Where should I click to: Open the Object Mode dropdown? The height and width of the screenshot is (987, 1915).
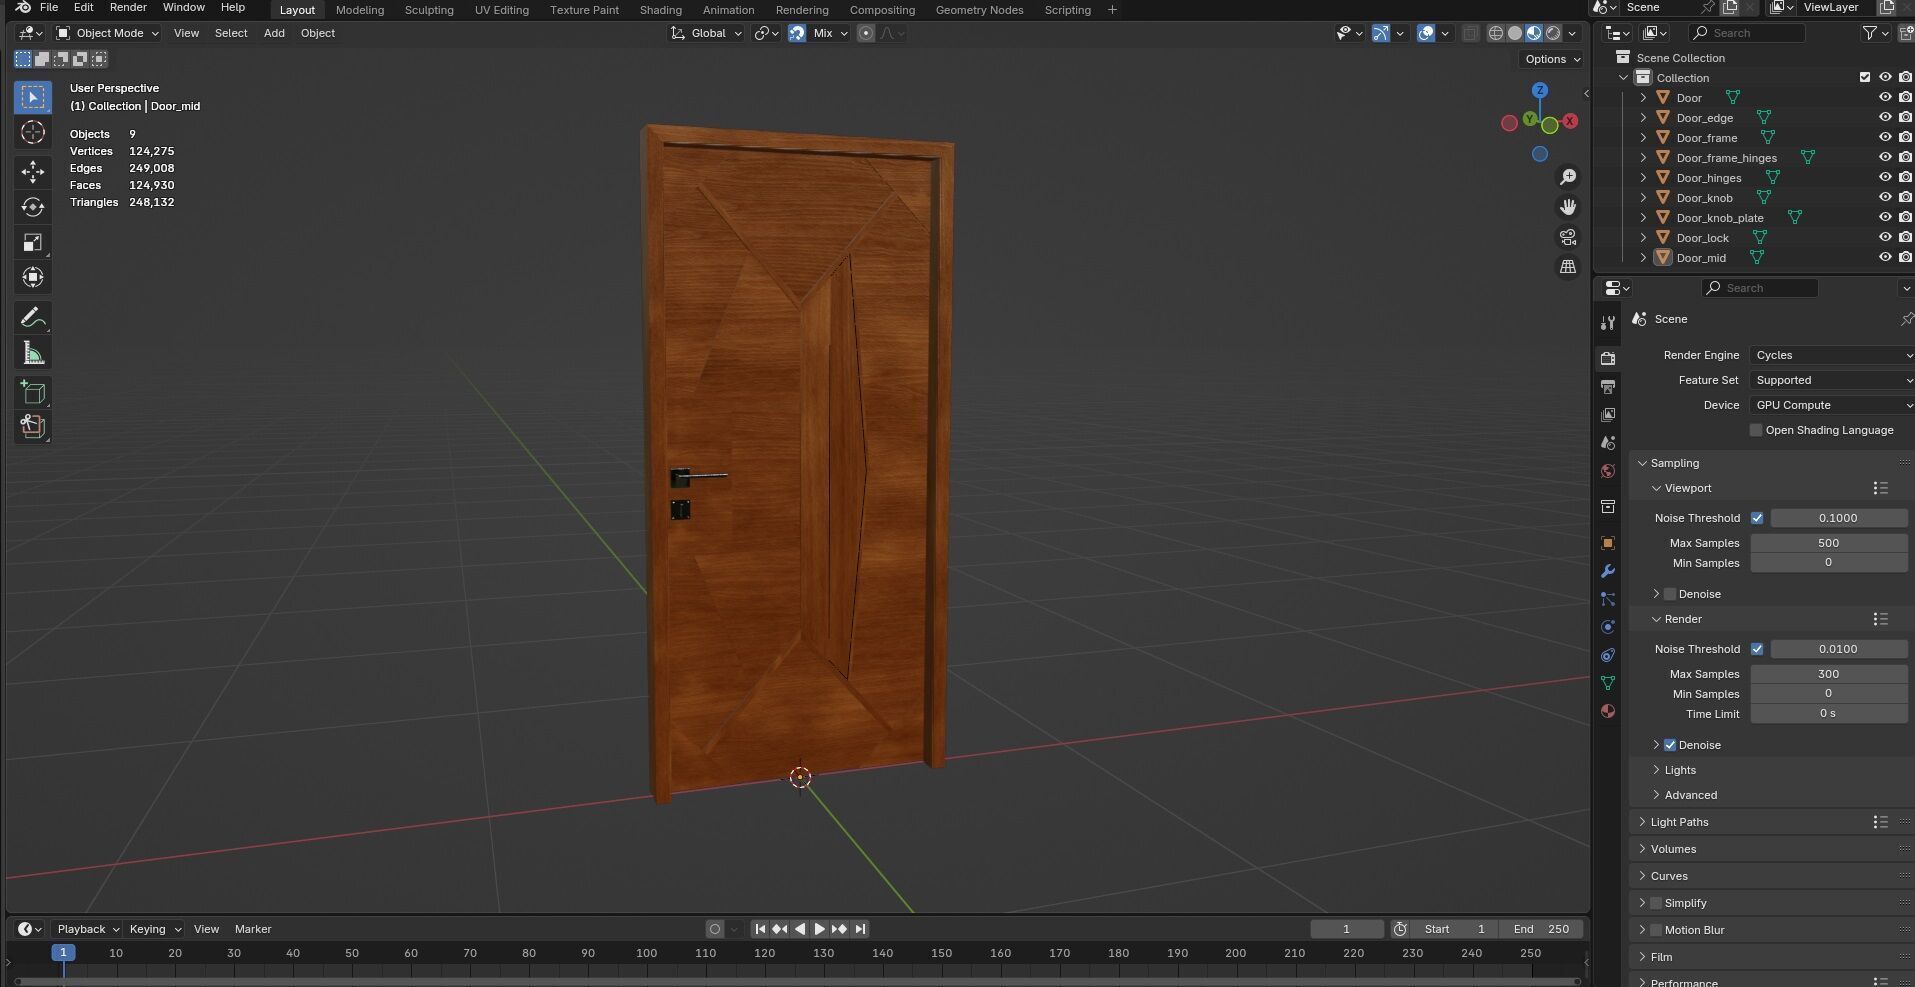click(107, 33)
